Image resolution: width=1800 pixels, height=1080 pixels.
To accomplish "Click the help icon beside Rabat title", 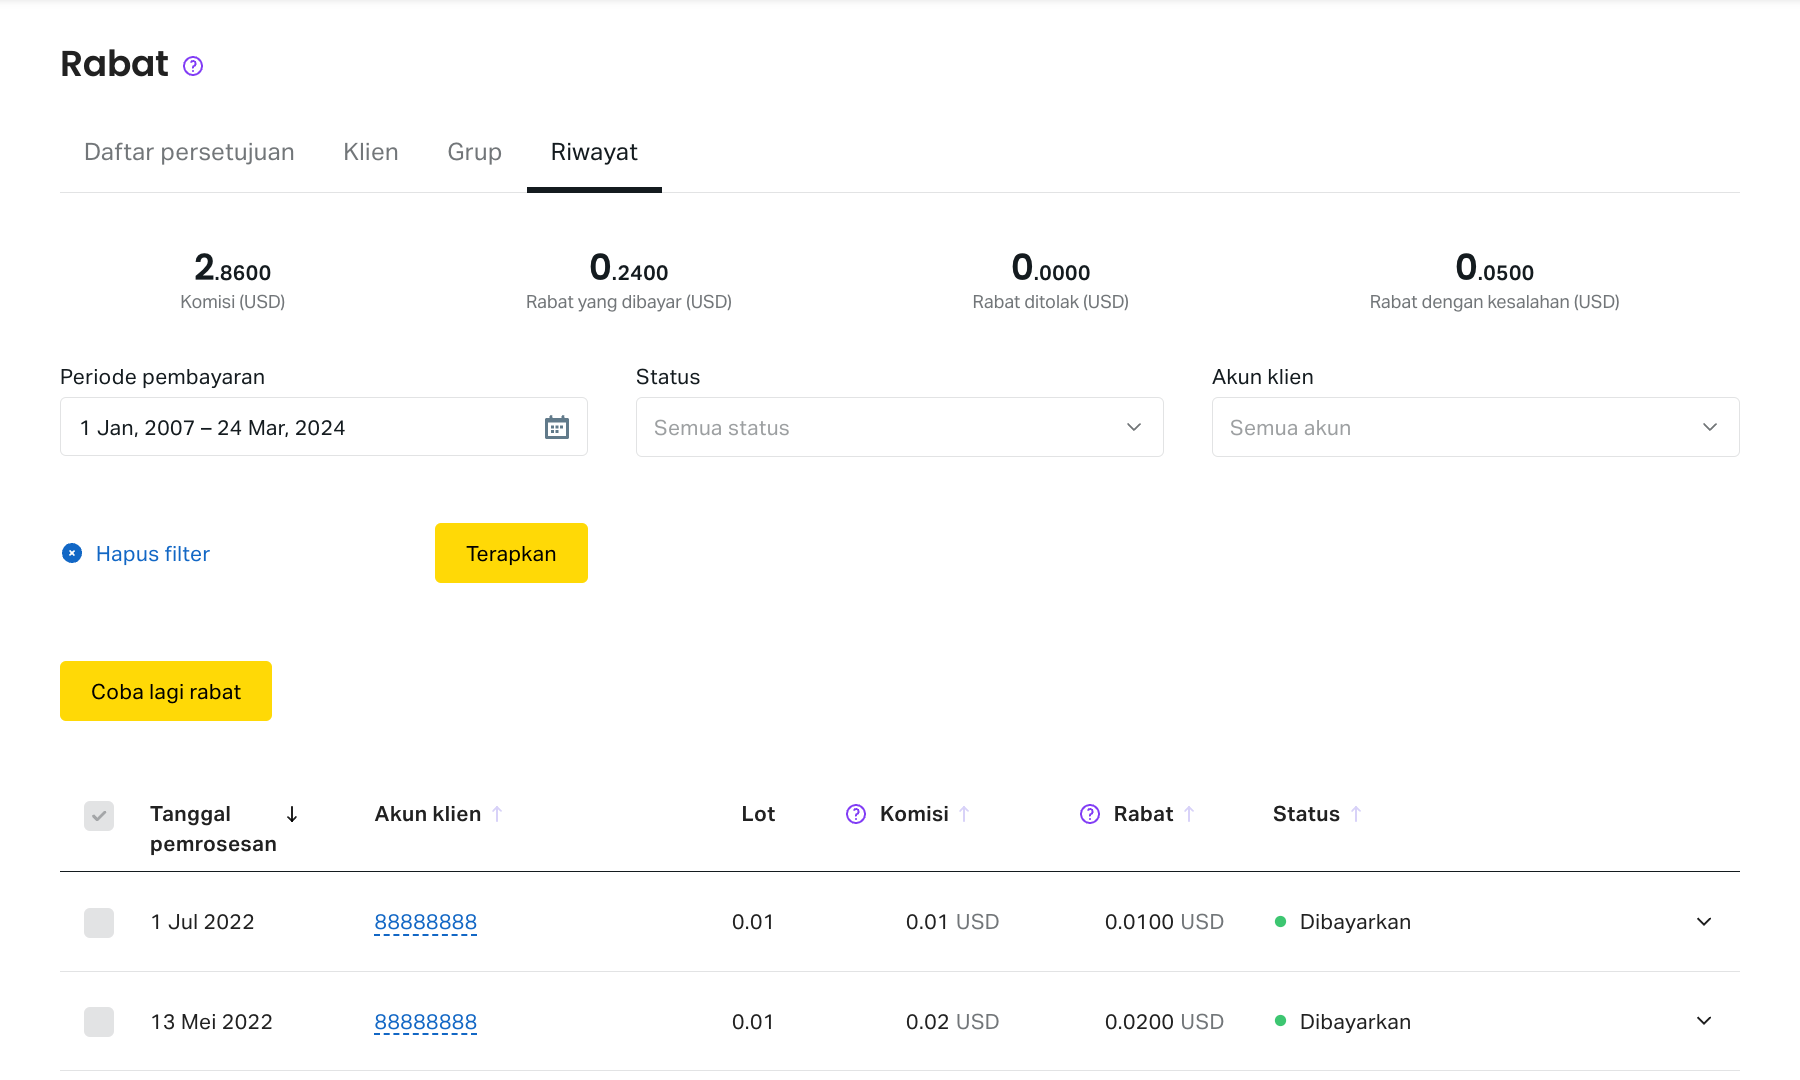I will point(193,66).
